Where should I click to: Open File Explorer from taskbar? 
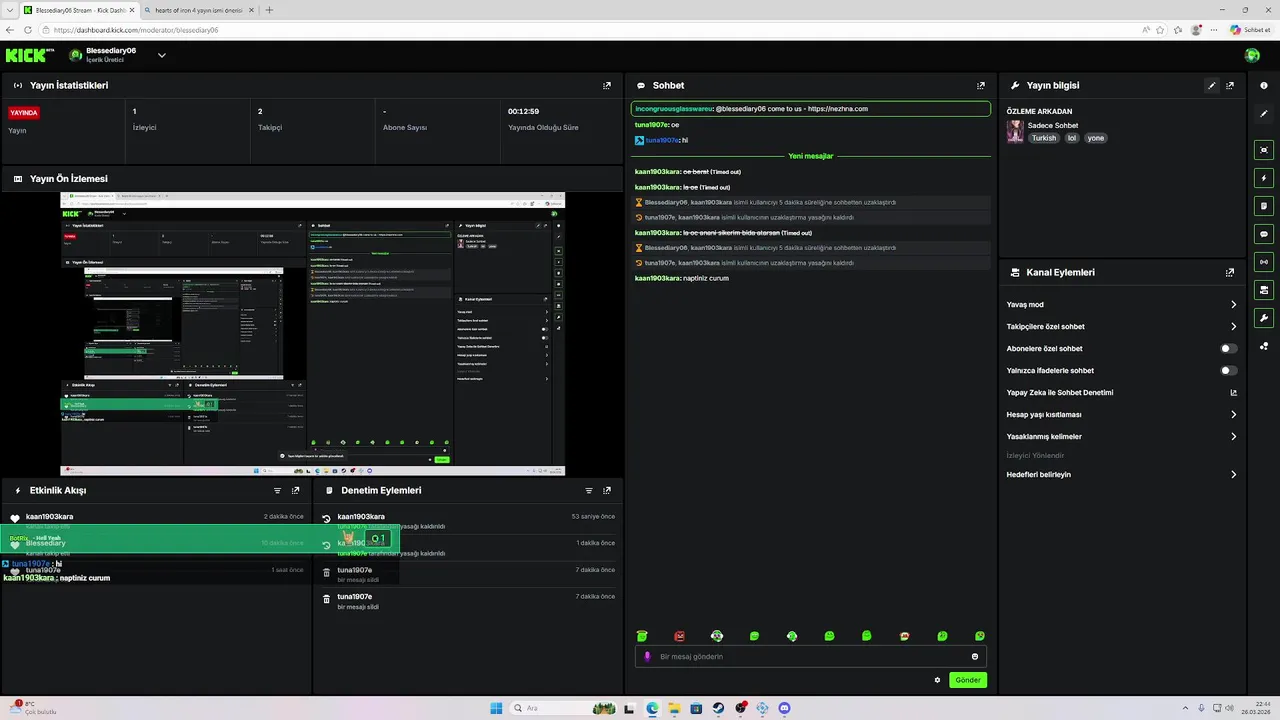(x=674, y=708)
